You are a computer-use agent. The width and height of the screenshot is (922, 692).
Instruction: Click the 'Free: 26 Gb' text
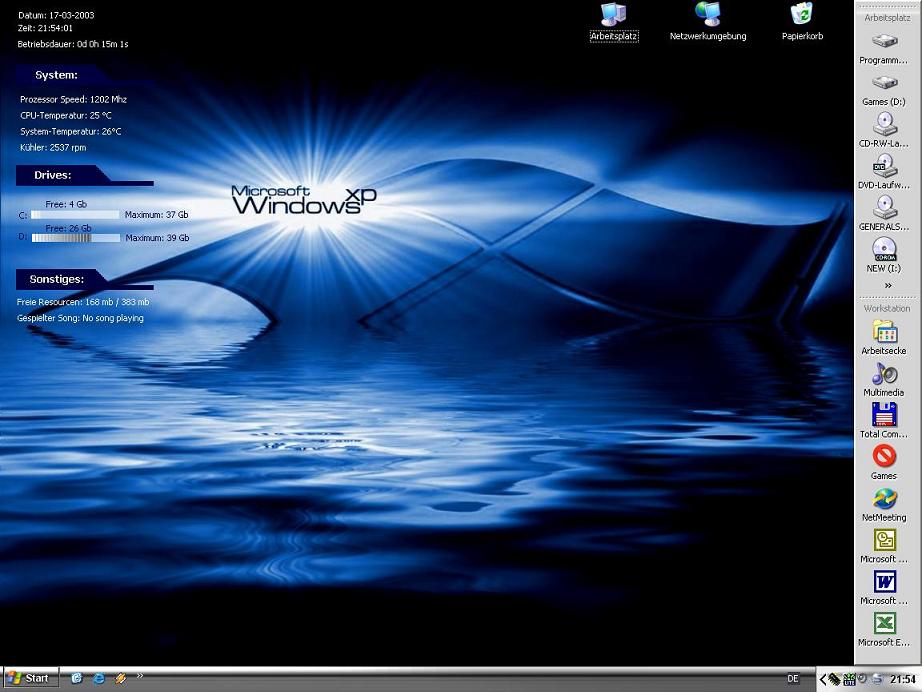(x=68, y=228)
